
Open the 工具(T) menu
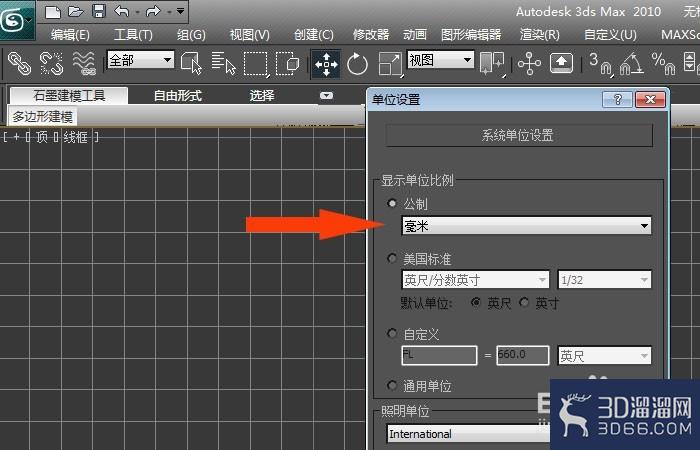pyautogui.click(x=133, y=34)
